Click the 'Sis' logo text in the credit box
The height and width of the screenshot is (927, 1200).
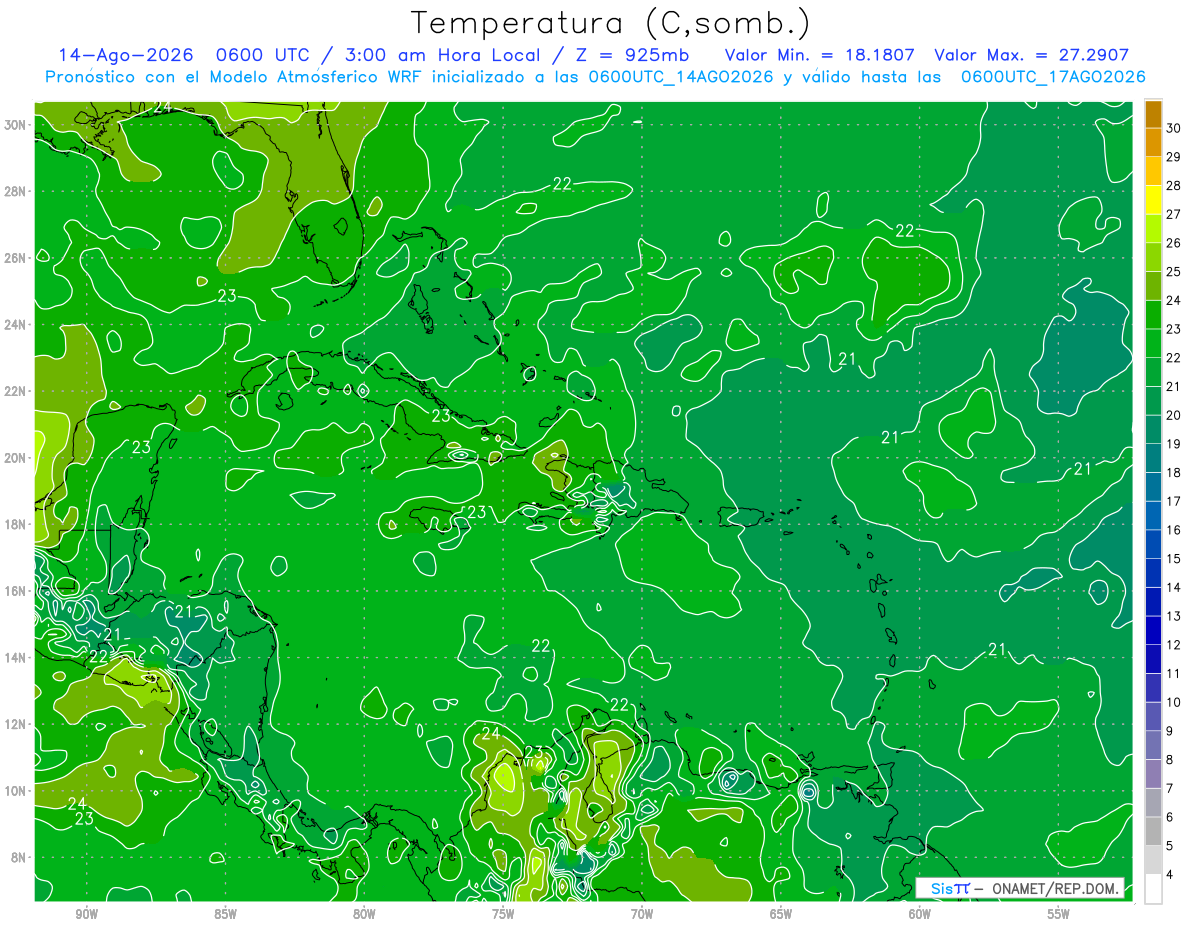tap(940, 888)
